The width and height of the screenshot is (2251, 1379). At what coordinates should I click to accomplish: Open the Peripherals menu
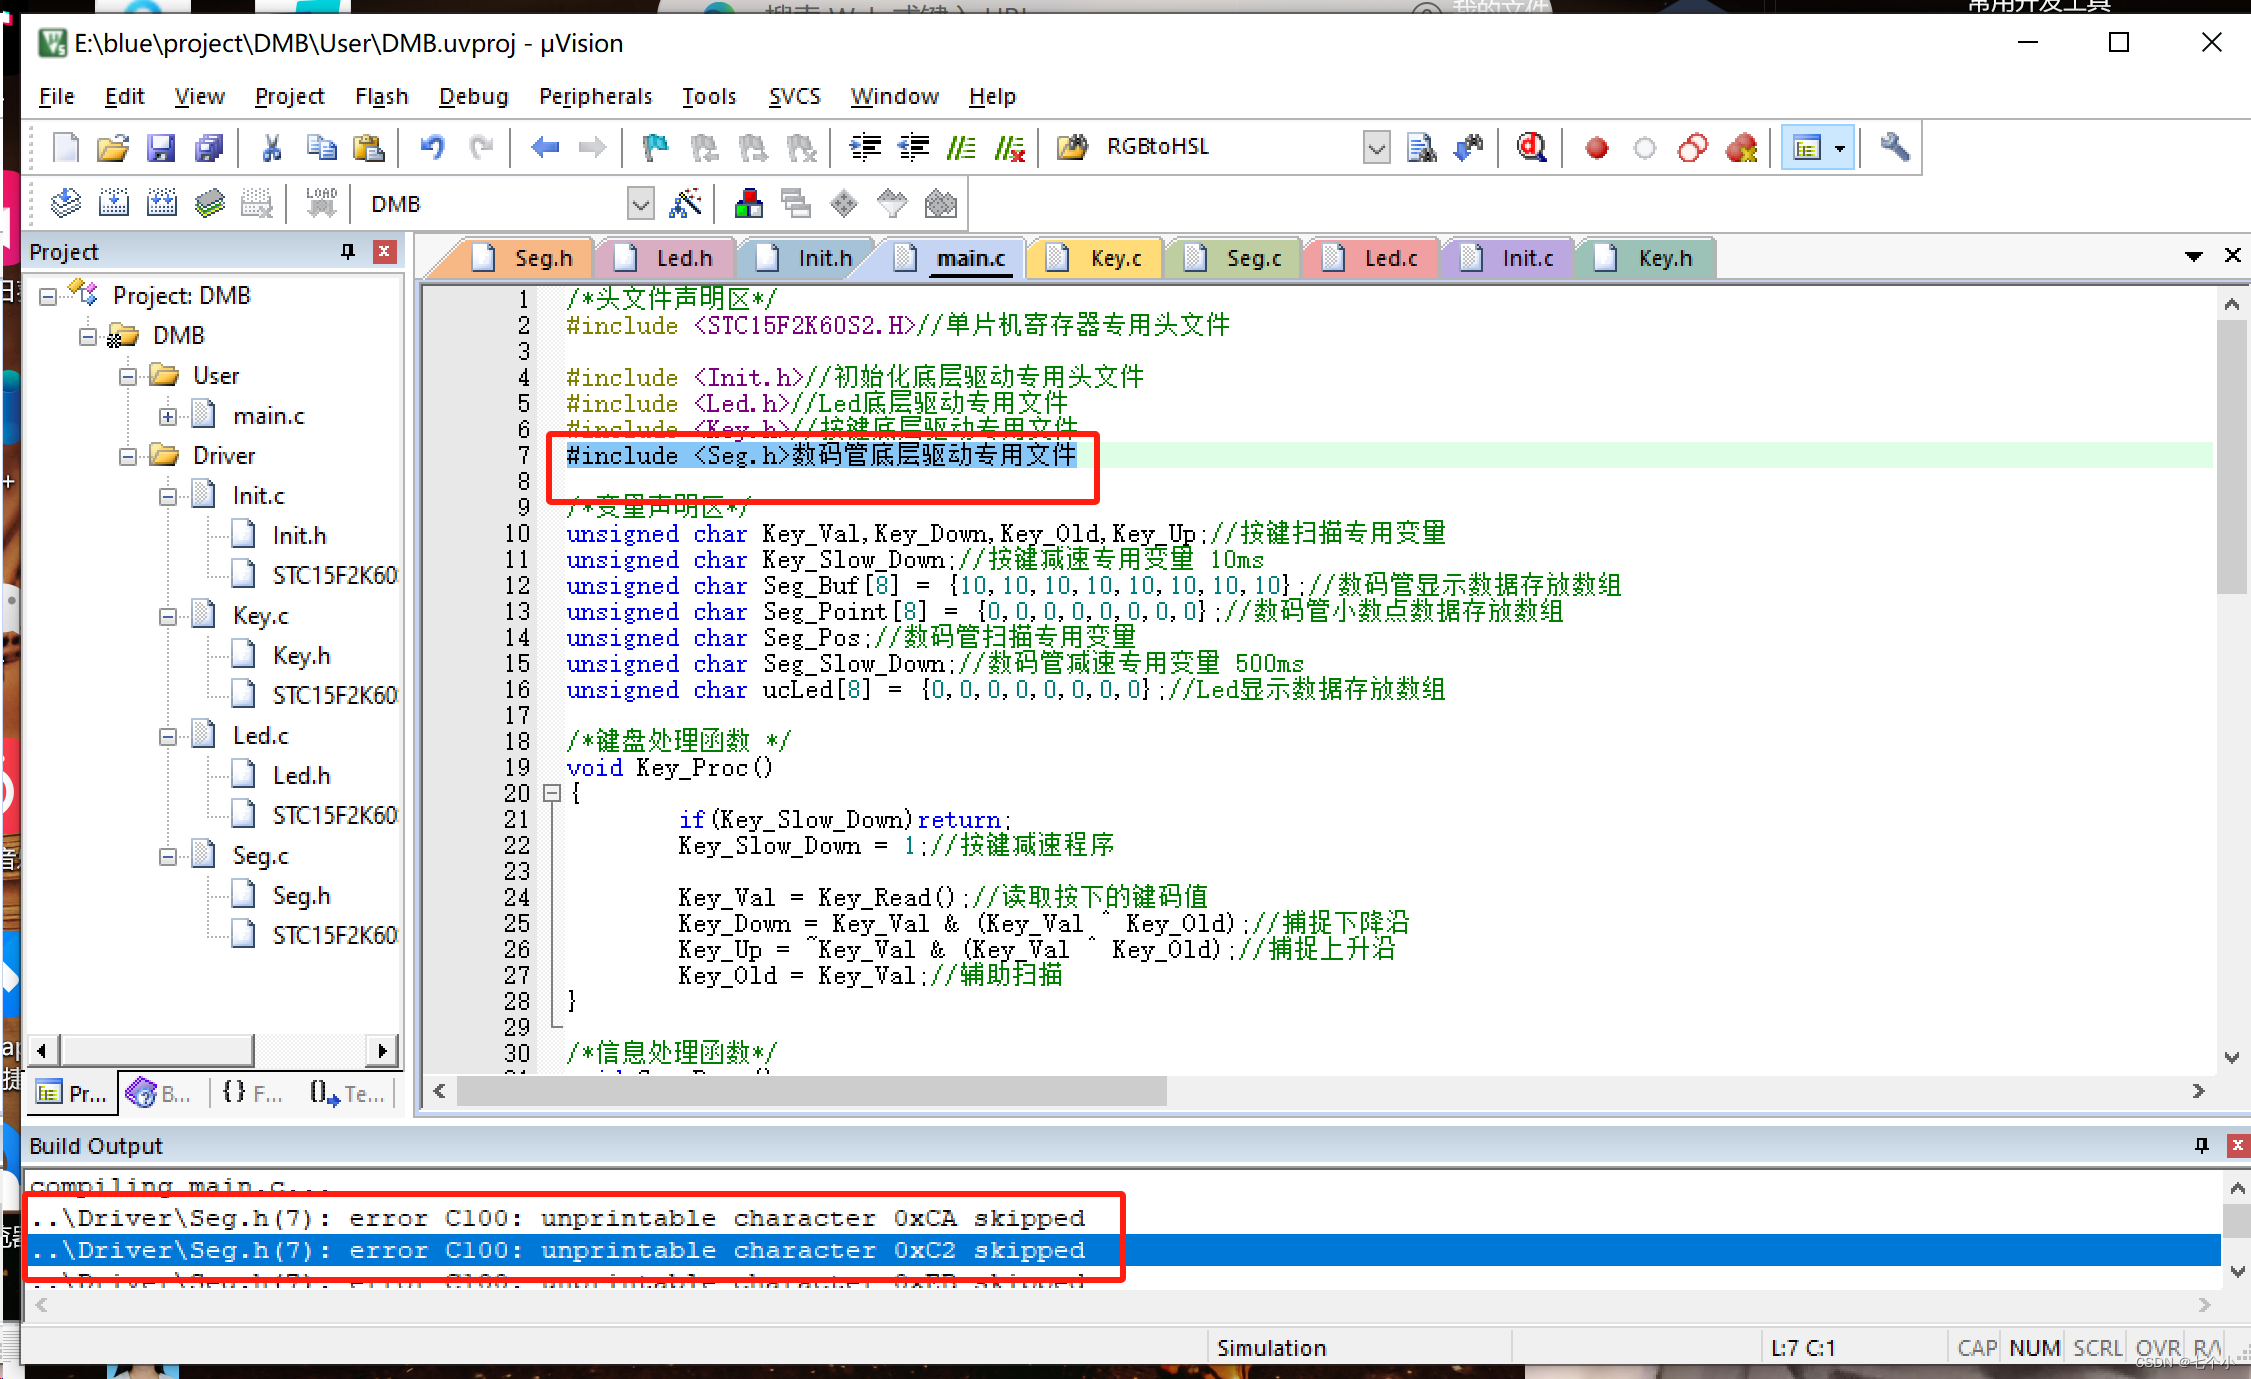coord(595,96)
